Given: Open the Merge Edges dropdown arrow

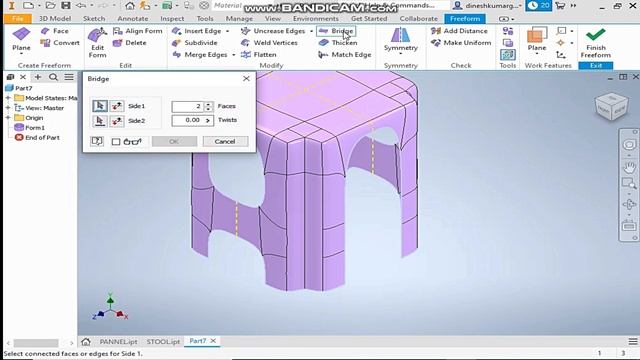Looking at the screenshot, I should click(234, 55).
